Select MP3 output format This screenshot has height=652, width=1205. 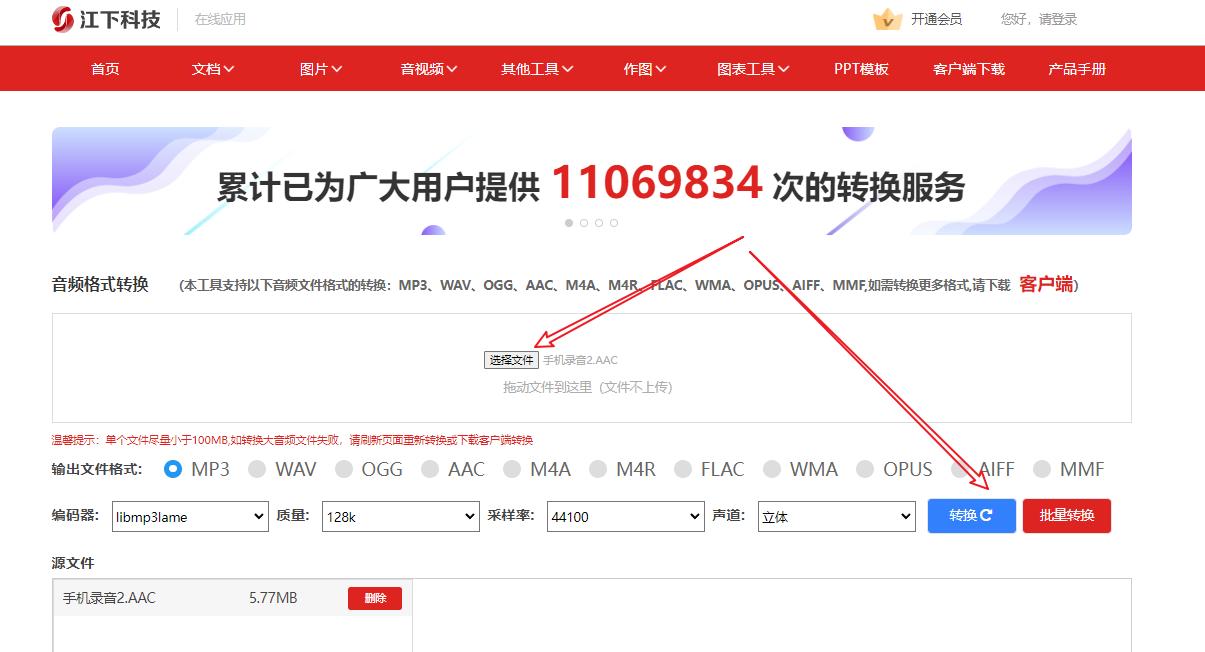(173, 469)
